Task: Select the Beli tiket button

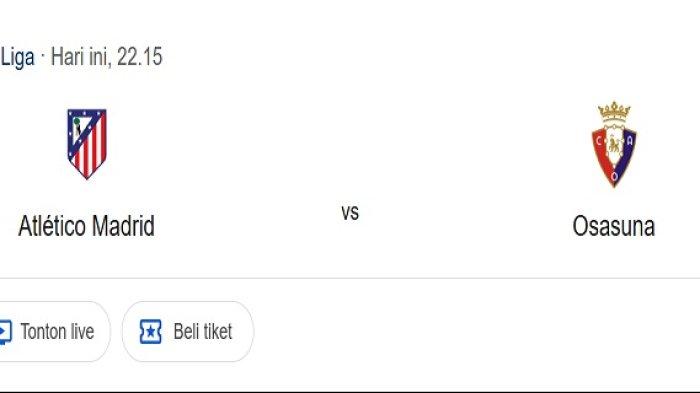Action: click(x=188, y=331)
